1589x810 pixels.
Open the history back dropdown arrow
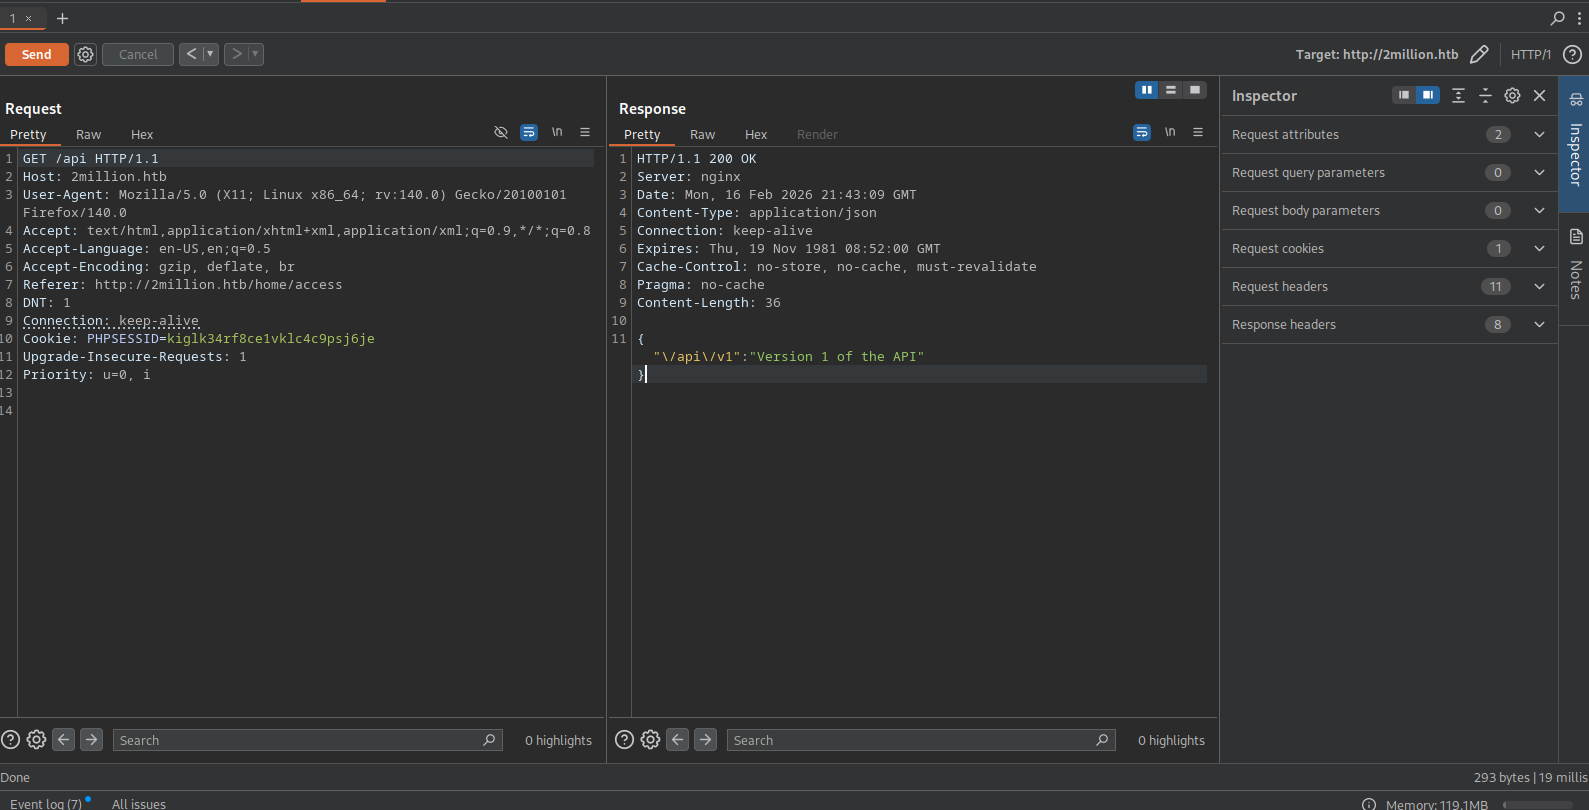coord(210,54)
